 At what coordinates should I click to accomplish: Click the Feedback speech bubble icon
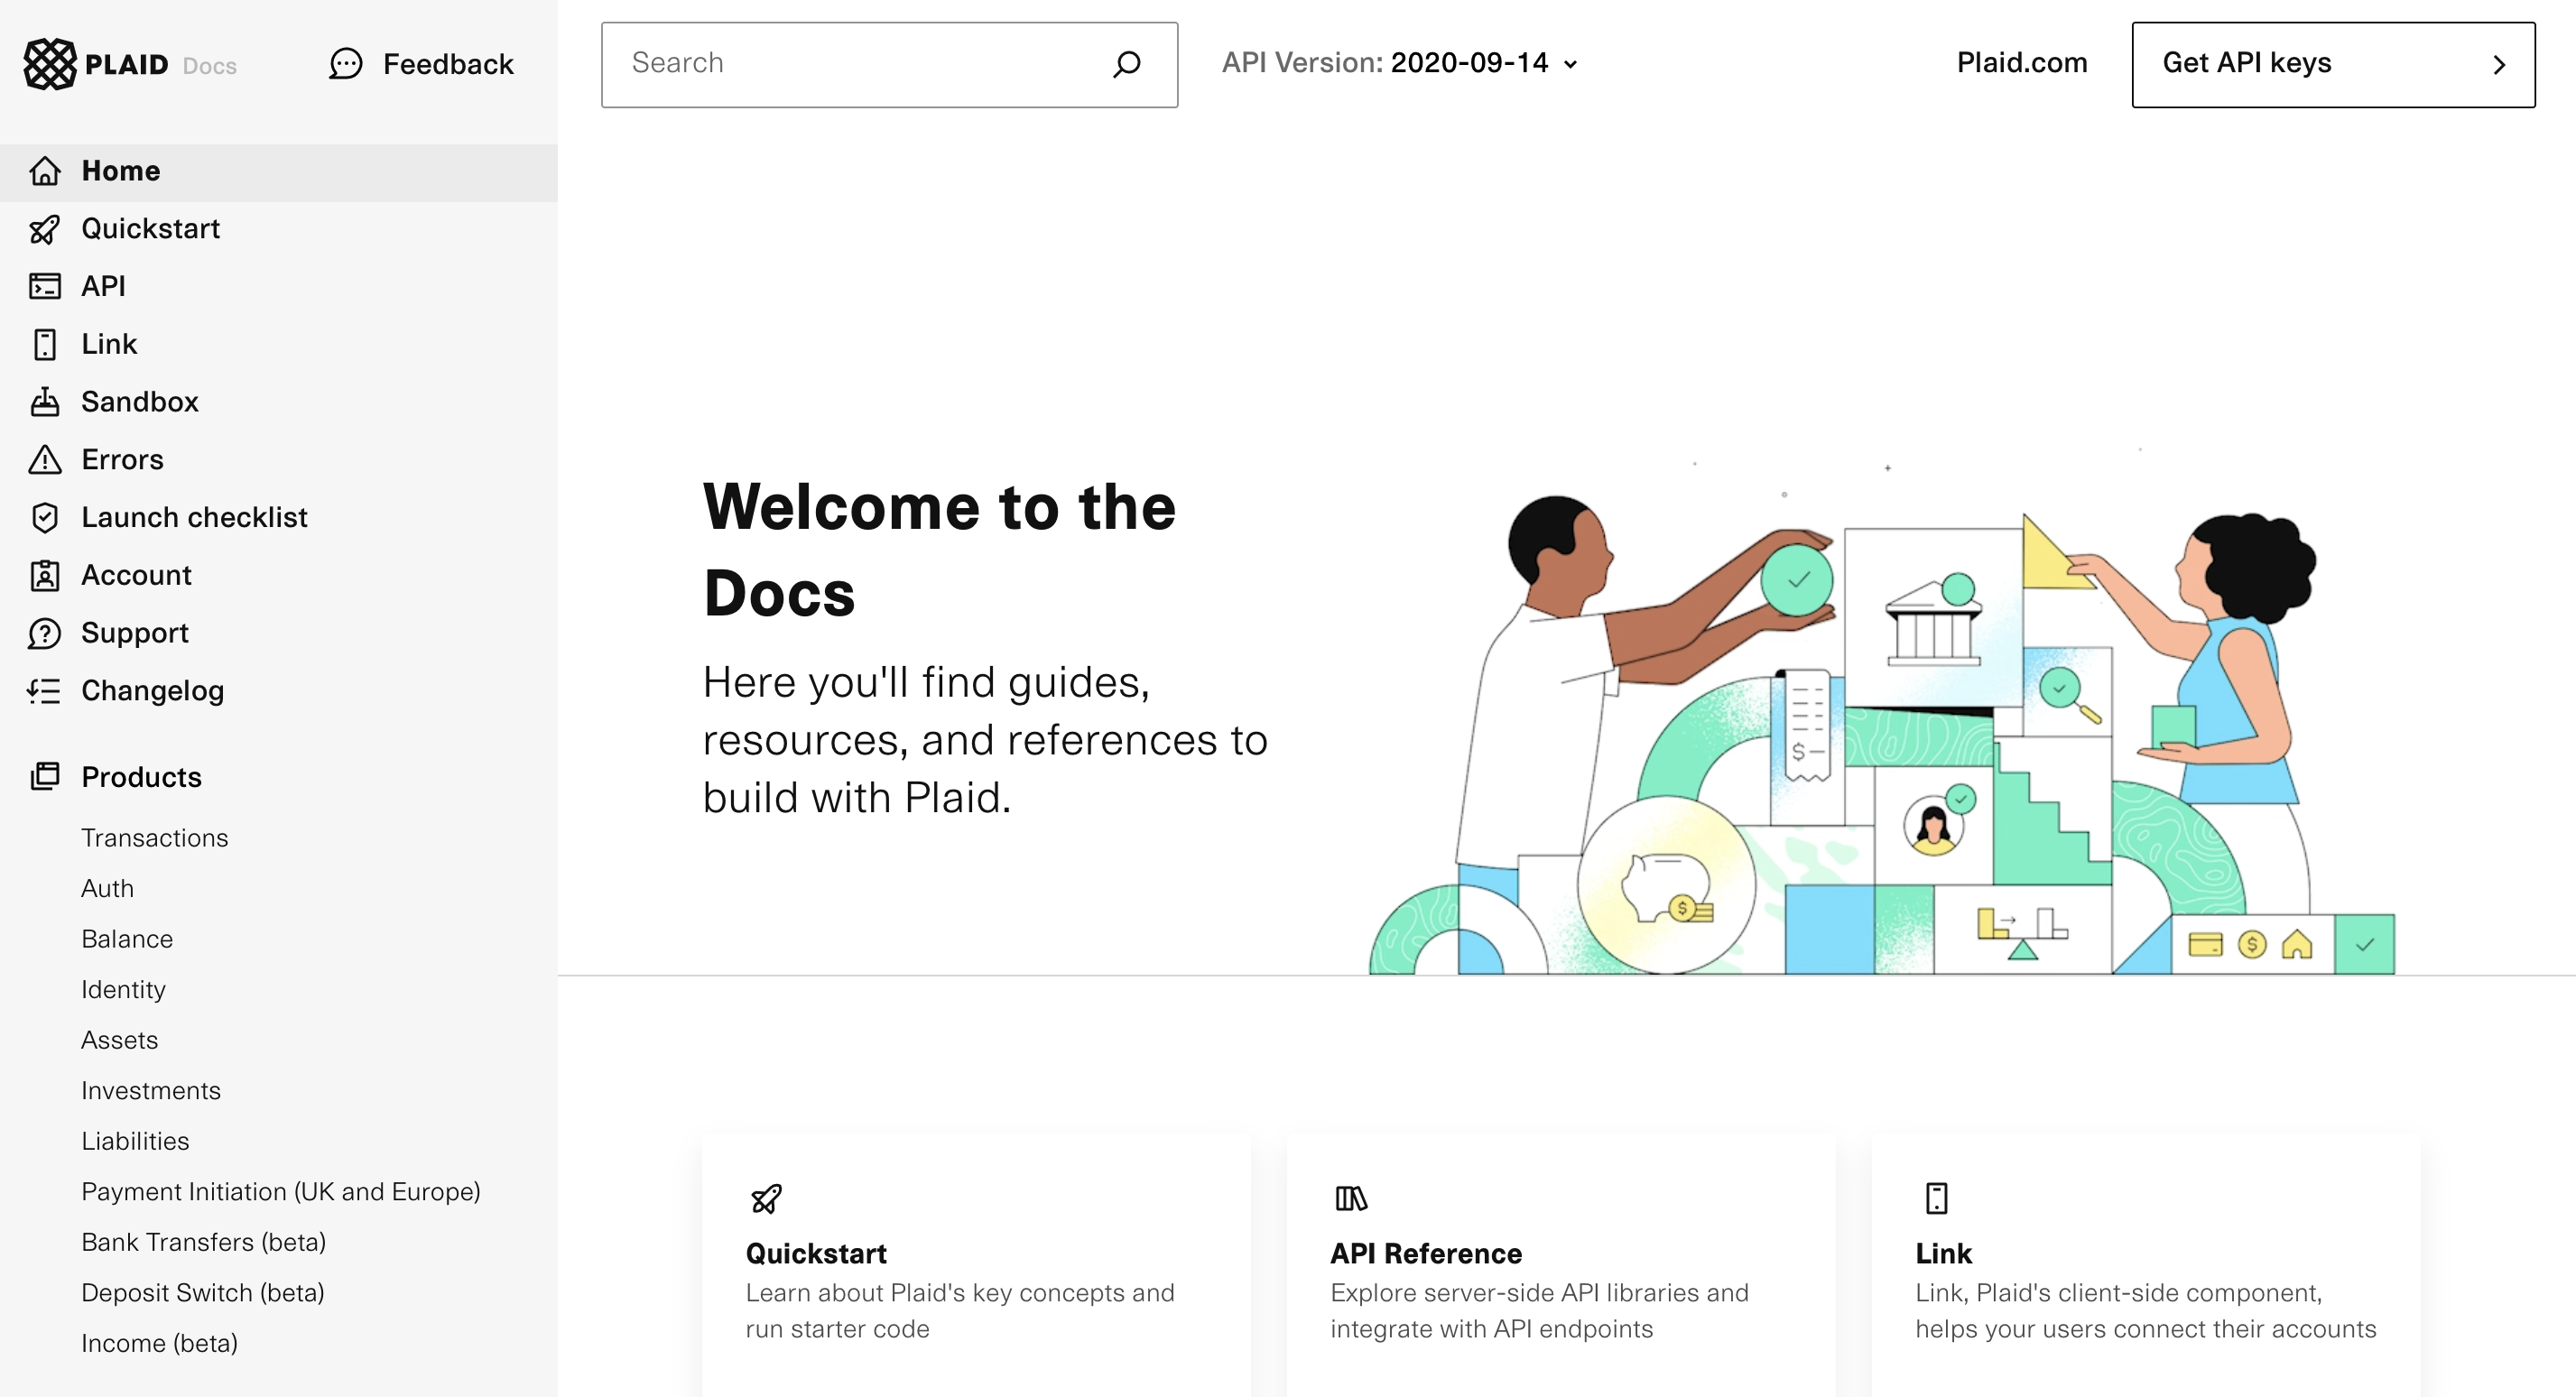pyautogui.click(x=345, y=64)
